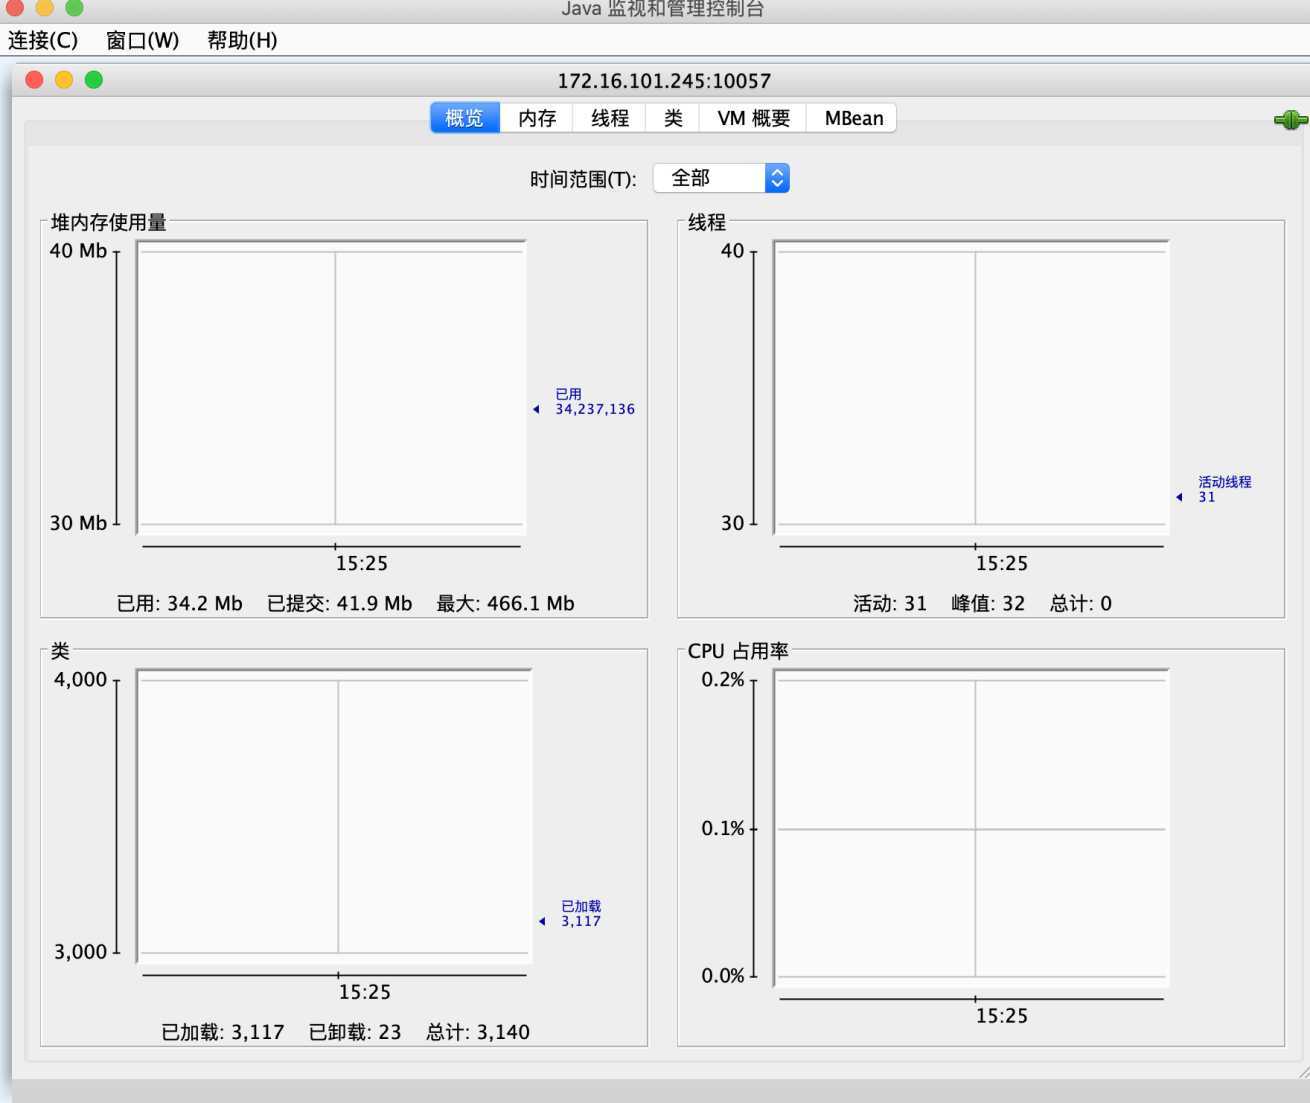
Task: Click the 类 chart area
Action: pyautogui.click(x=334, y=816)
